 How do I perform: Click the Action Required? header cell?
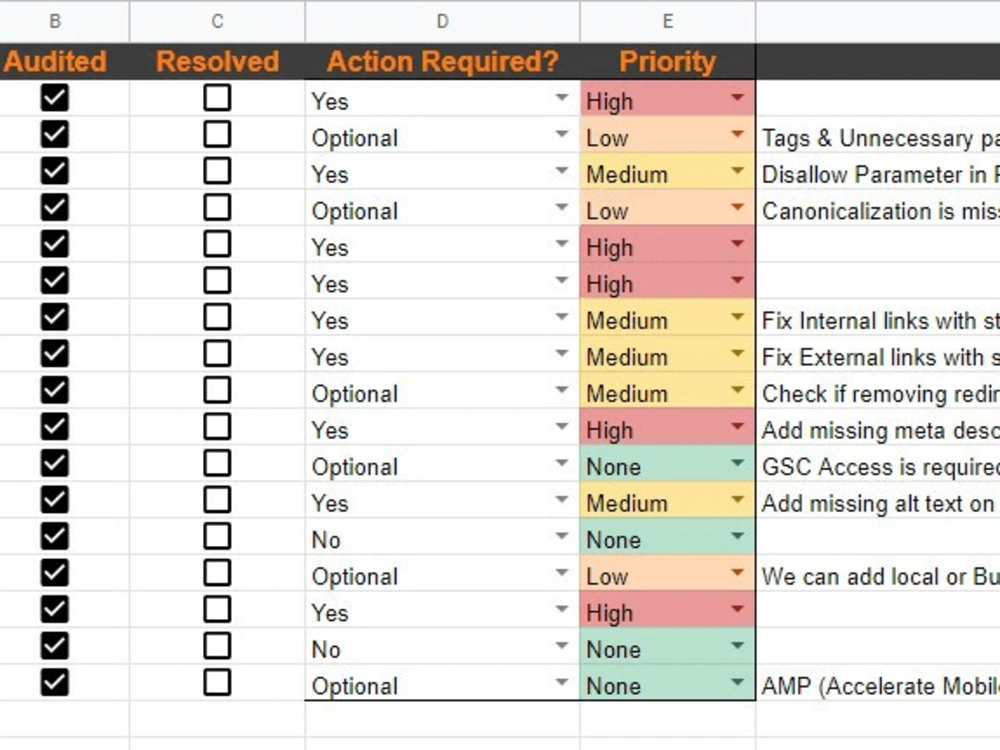(x=443, y=61)
